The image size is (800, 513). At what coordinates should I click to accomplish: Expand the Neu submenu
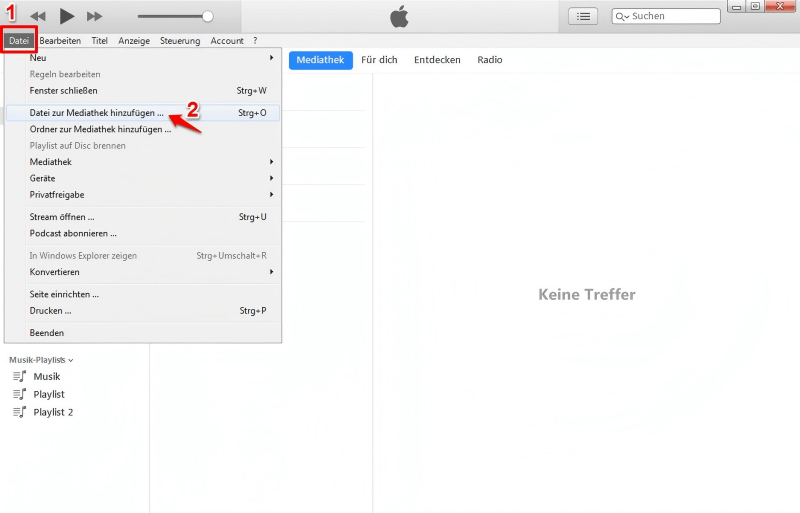coord(143,58)
